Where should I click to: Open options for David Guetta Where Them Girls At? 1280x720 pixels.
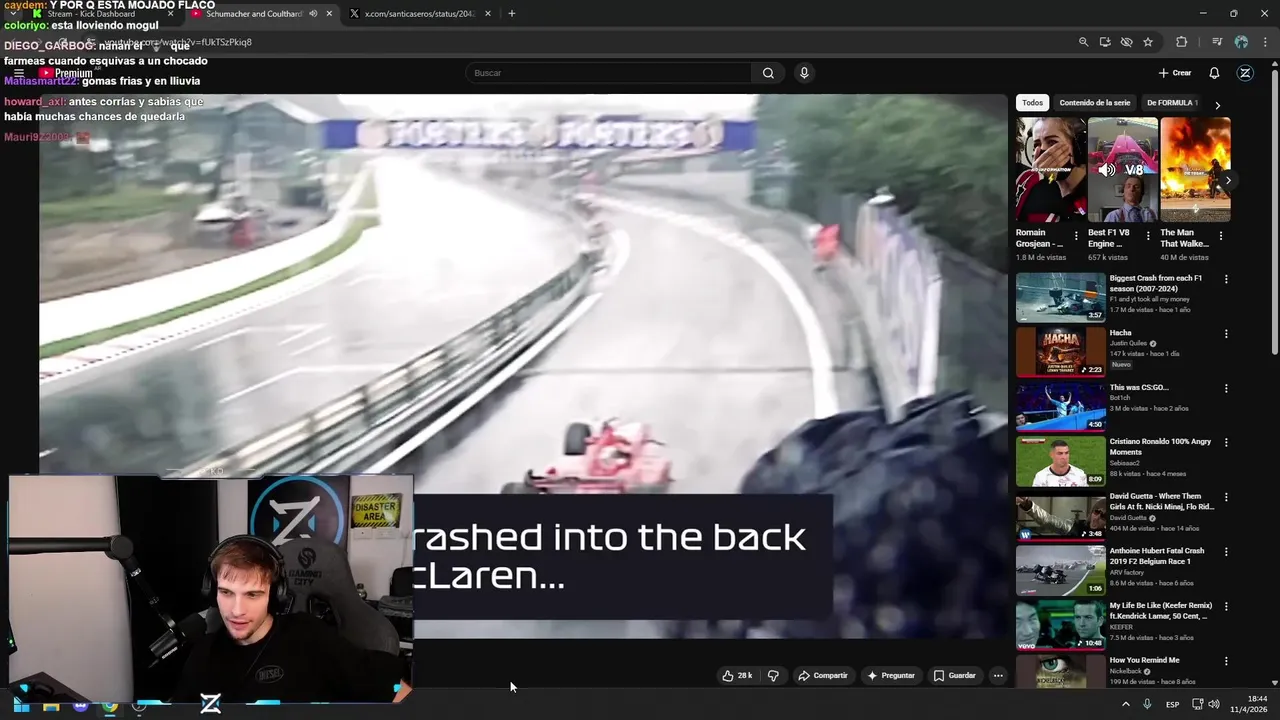[1226, 497]
